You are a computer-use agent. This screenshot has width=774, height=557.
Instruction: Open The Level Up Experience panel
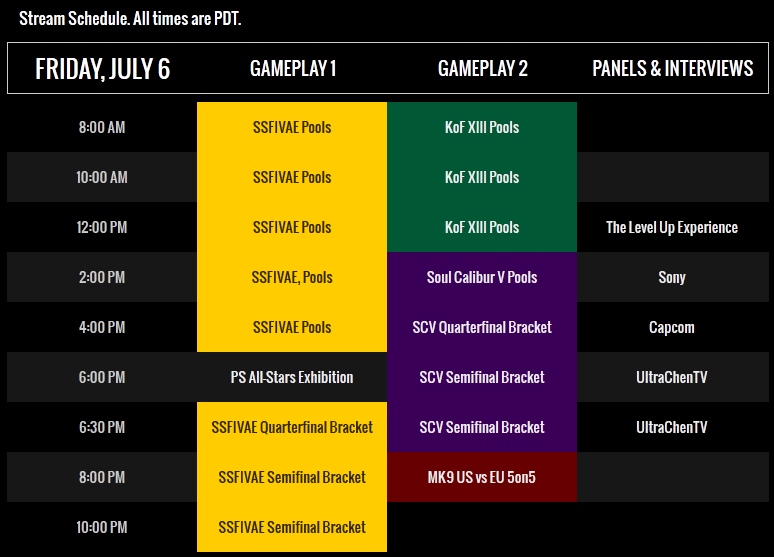tap(672, 227)
